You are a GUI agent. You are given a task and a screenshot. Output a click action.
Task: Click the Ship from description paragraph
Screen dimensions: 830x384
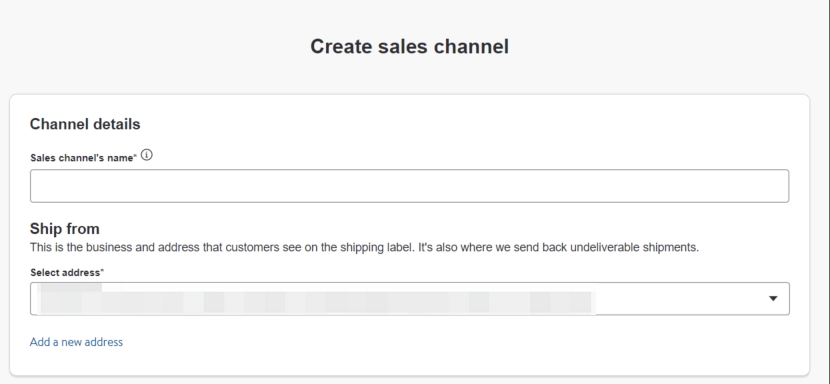[364, 247]
